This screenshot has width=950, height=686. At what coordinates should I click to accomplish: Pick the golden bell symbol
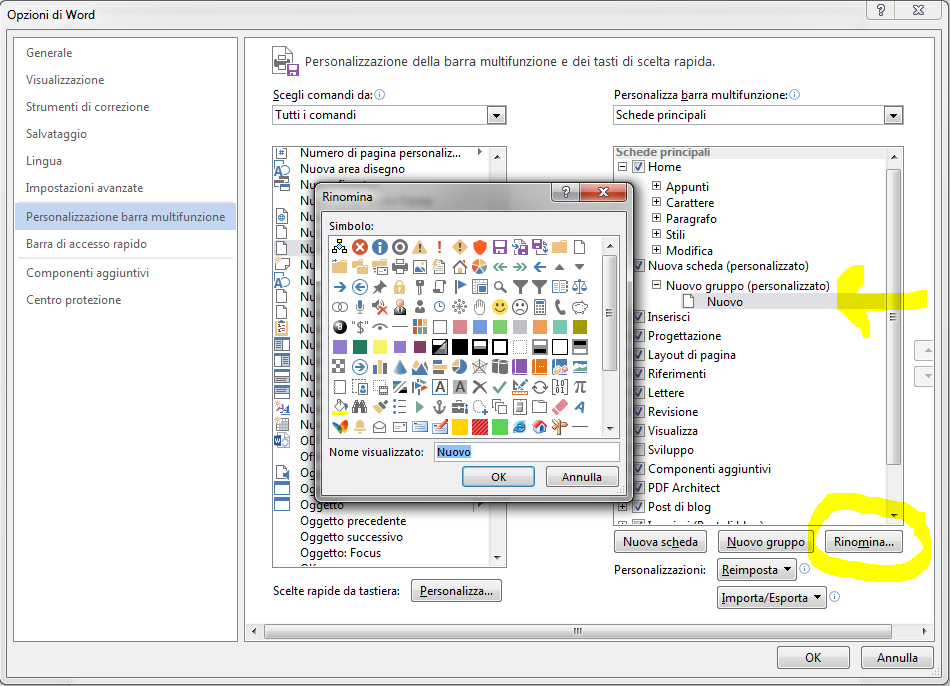[360, 427]
